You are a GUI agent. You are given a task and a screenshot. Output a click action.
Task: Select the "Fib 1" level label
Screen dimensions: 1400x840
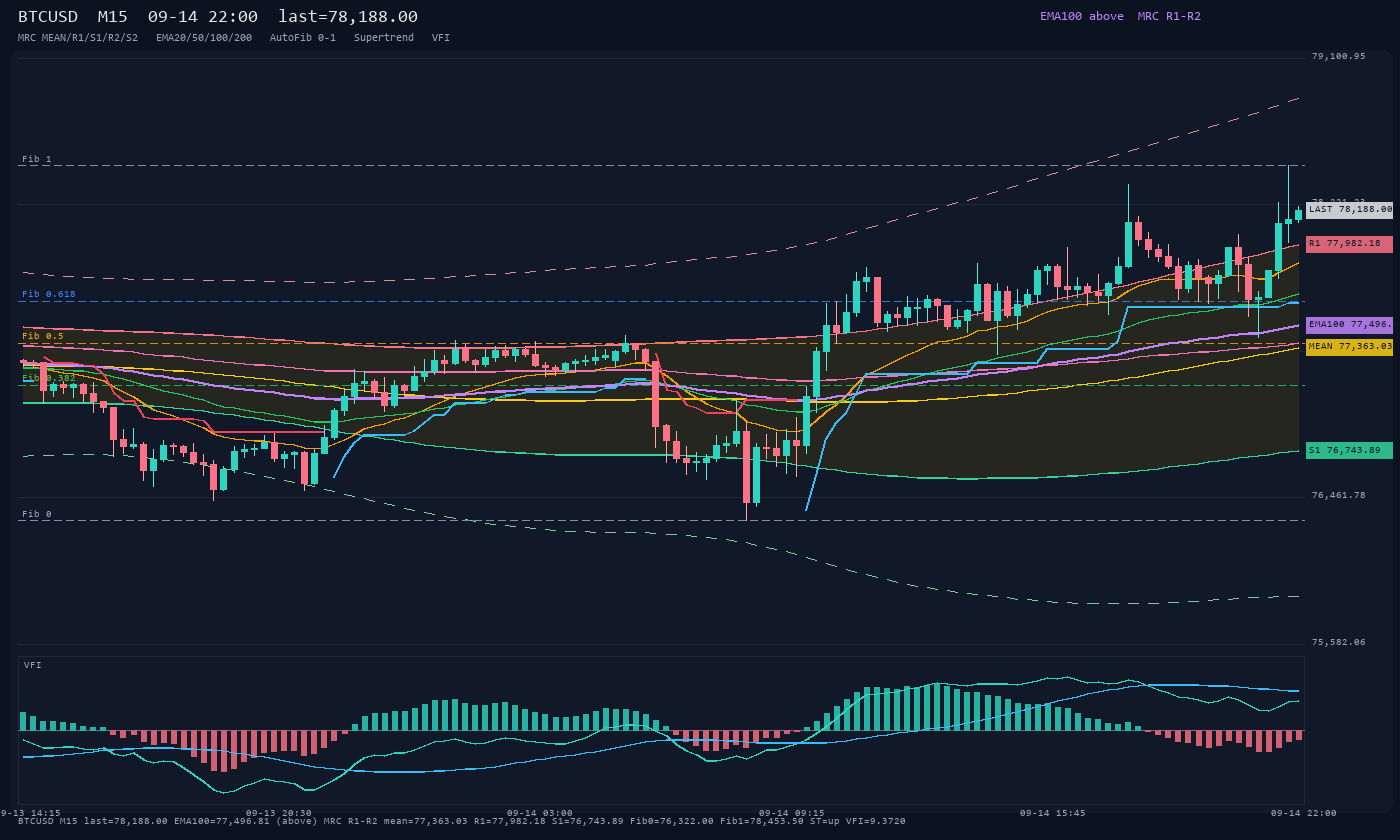point(37,160)
